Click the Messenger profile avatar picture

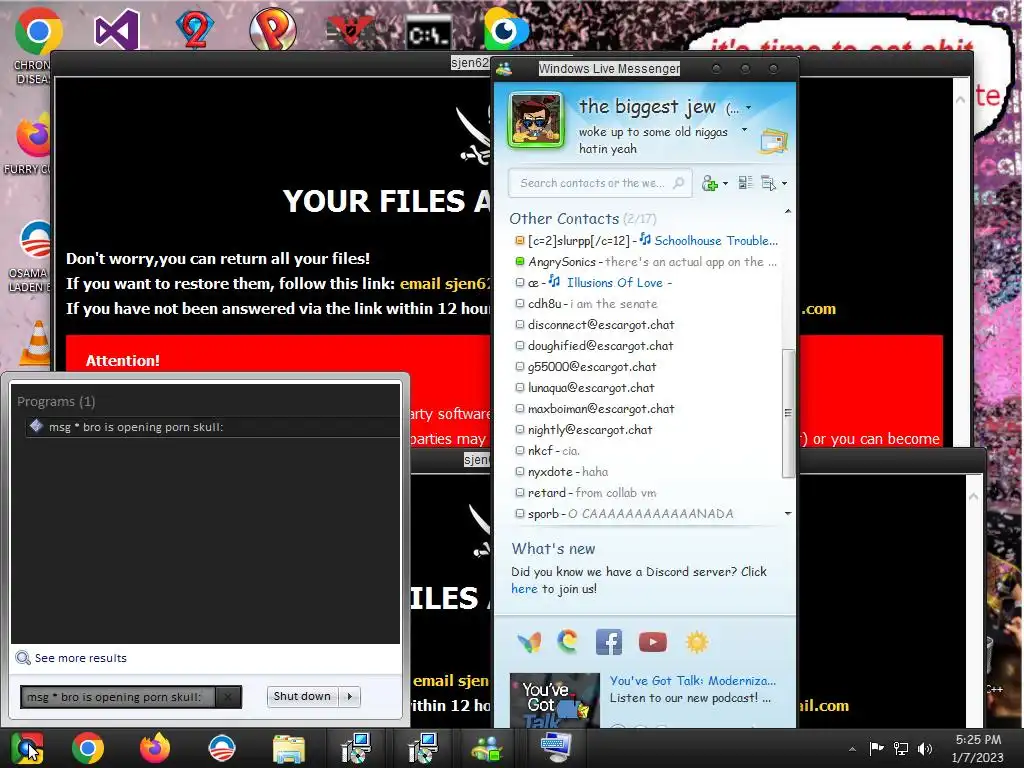point(536,120)
